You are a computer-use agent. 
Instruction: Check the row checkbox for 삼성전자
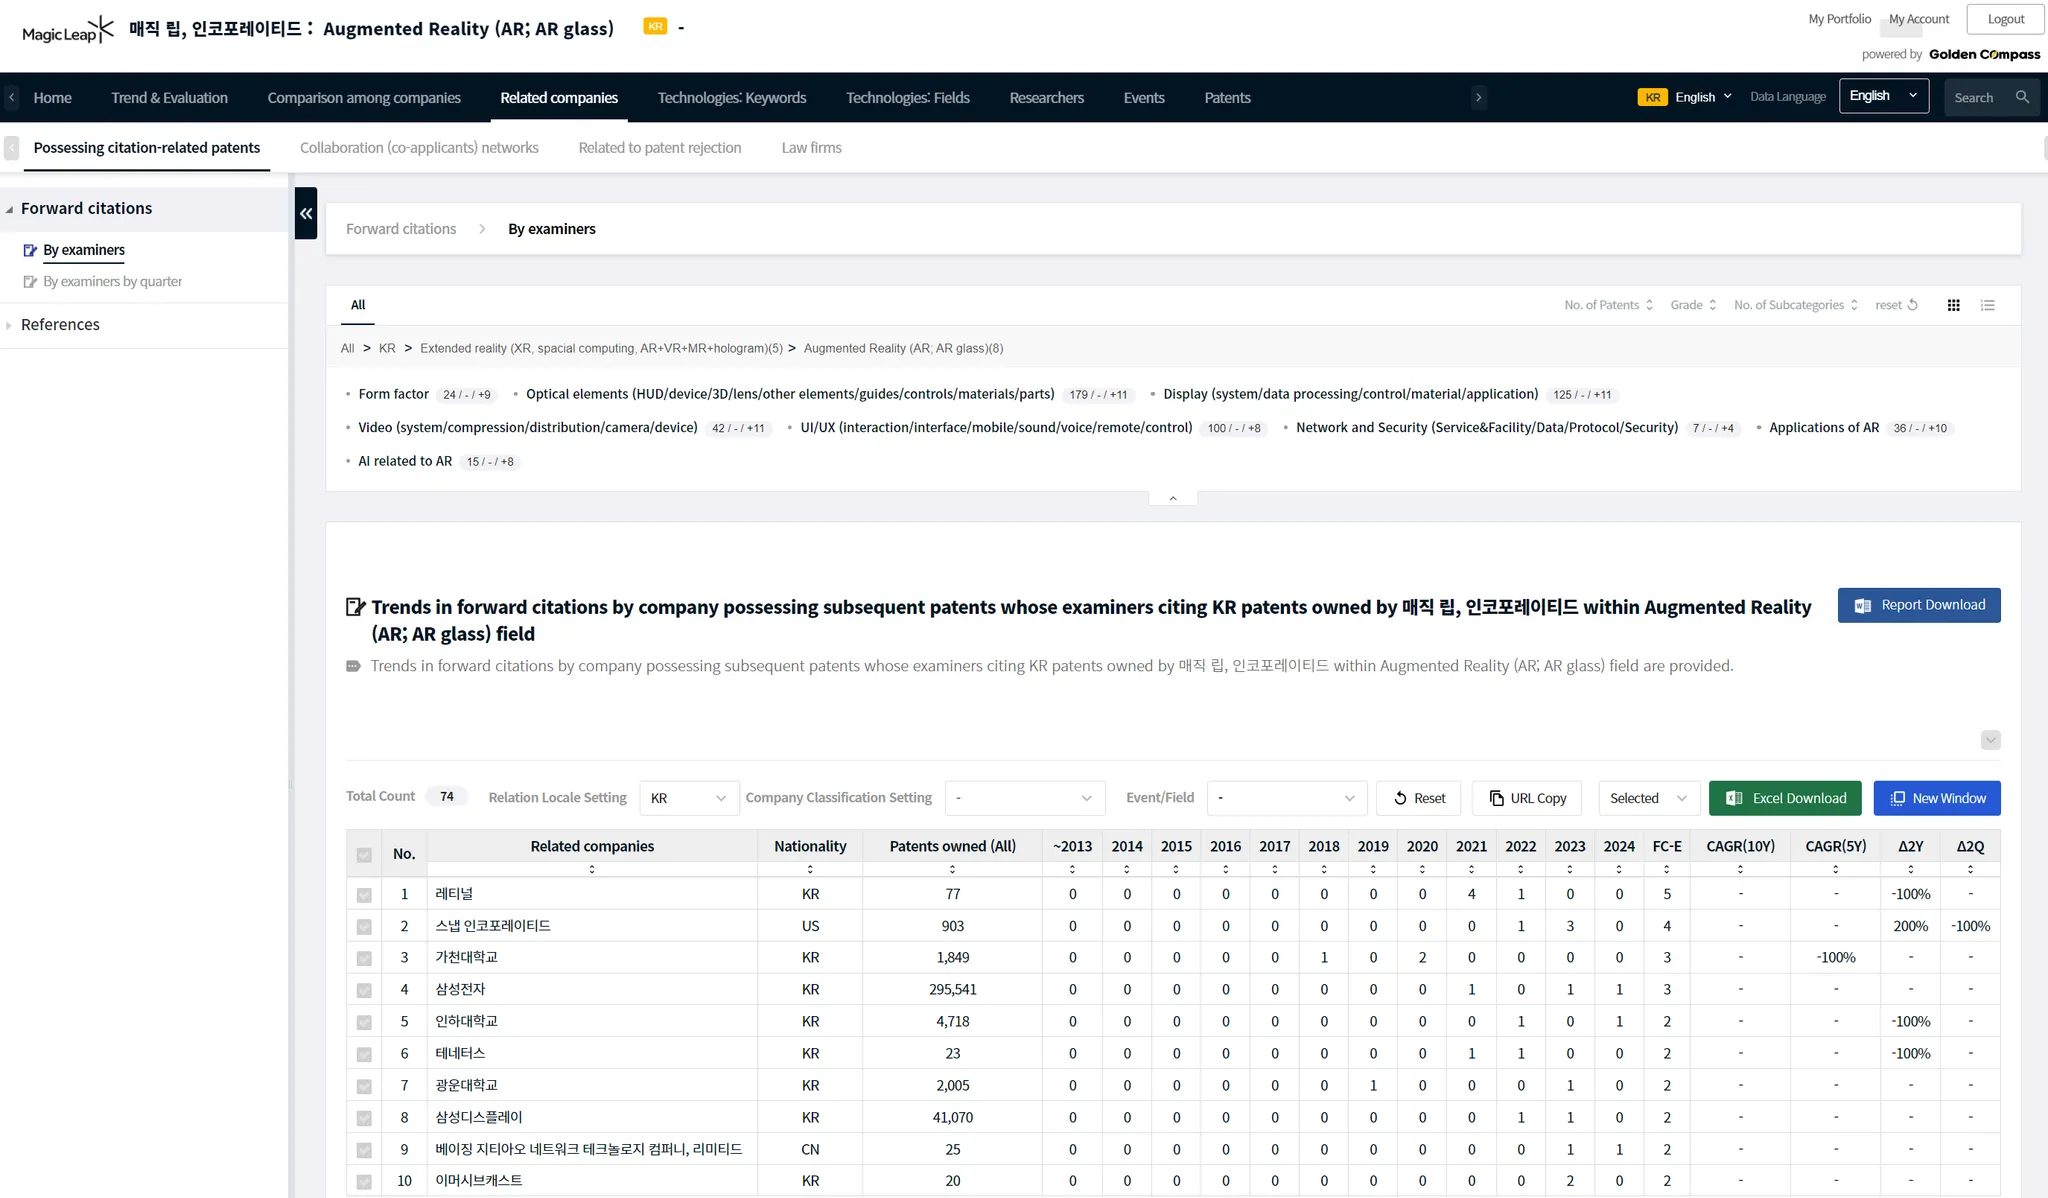(364, 990)
